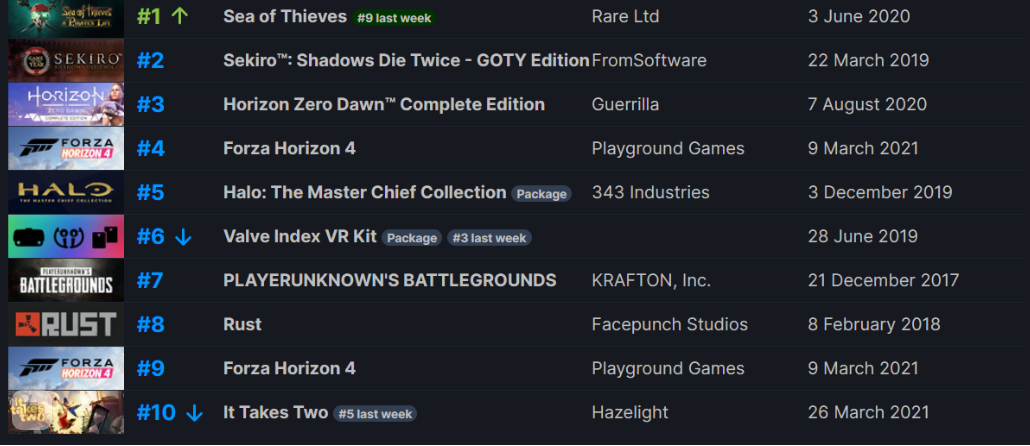Click the KRAFTON, Inc. developer name
This screenshot has width=1030, height=446.
coord(651,280)
